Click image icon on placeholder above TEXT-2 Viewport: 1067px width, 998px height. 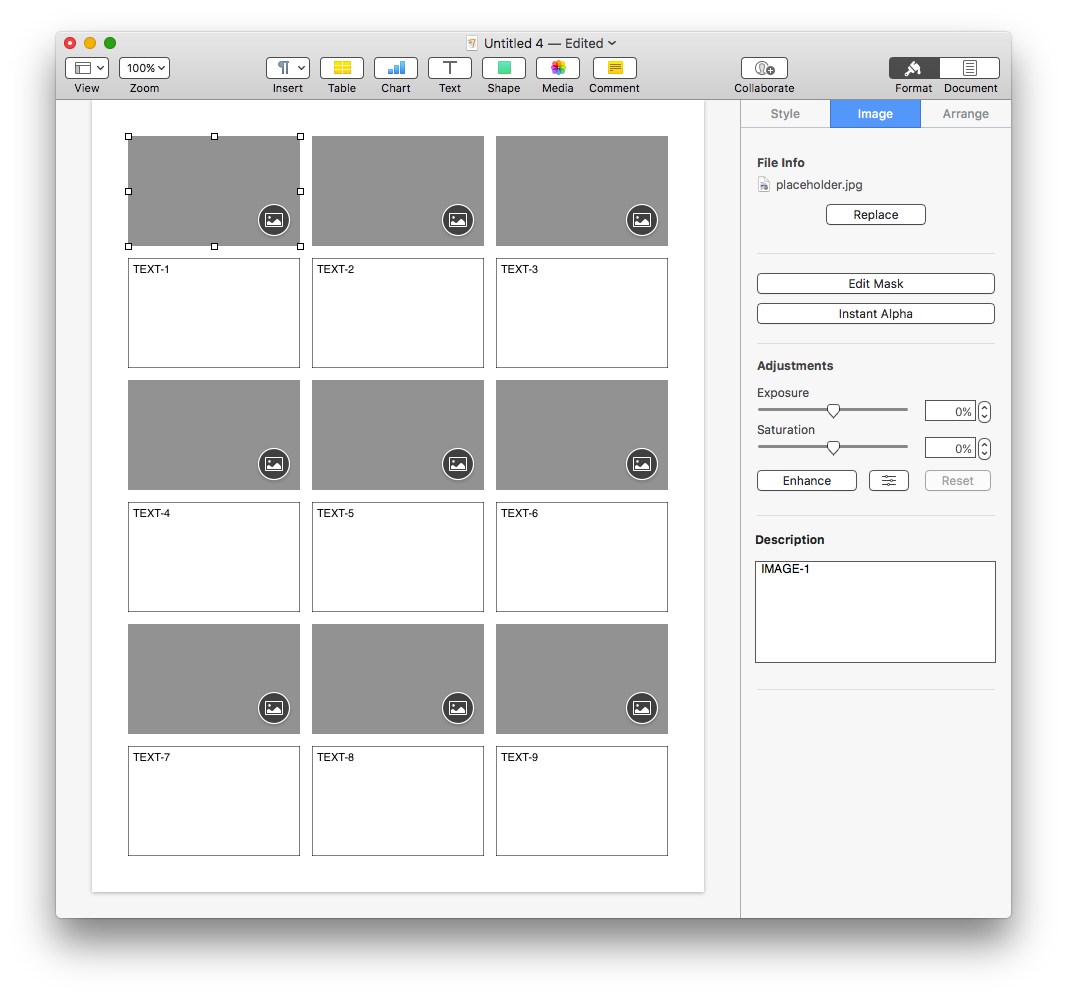(458, 220)
